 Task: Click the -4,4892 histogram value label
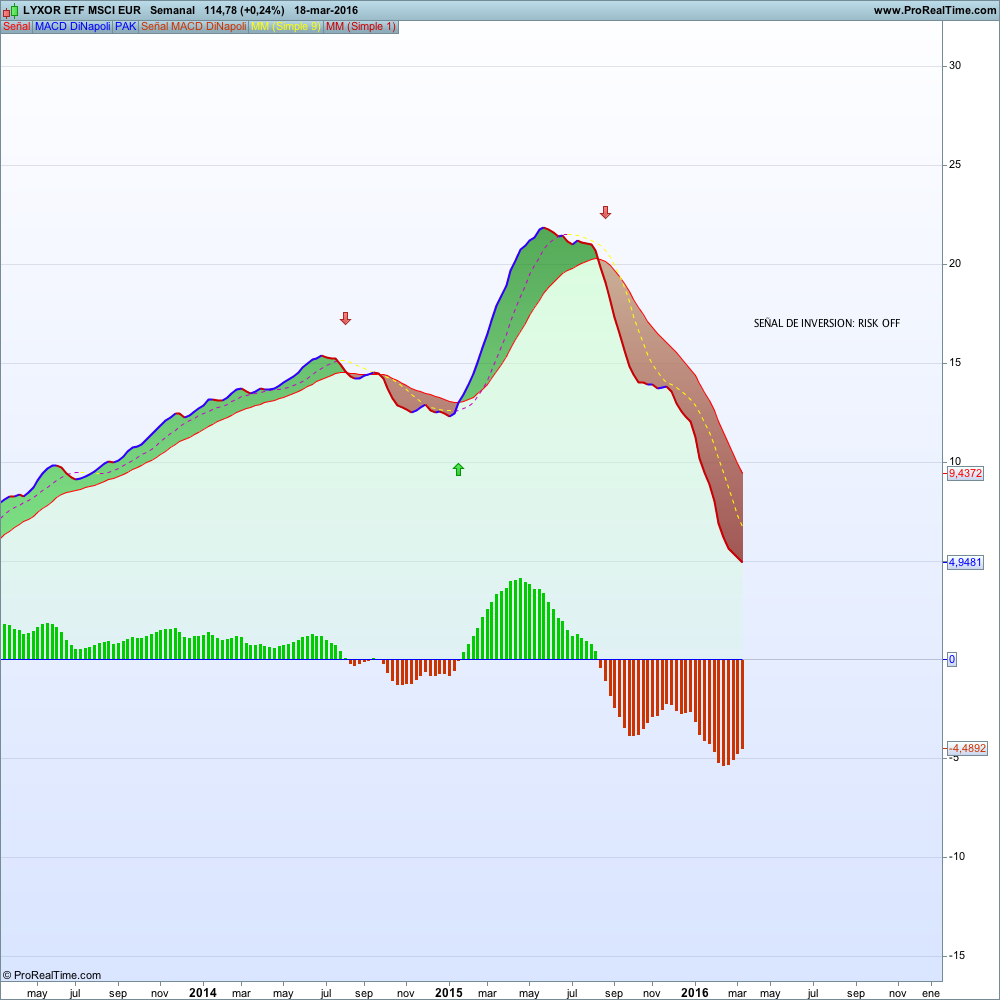[967, 748]
